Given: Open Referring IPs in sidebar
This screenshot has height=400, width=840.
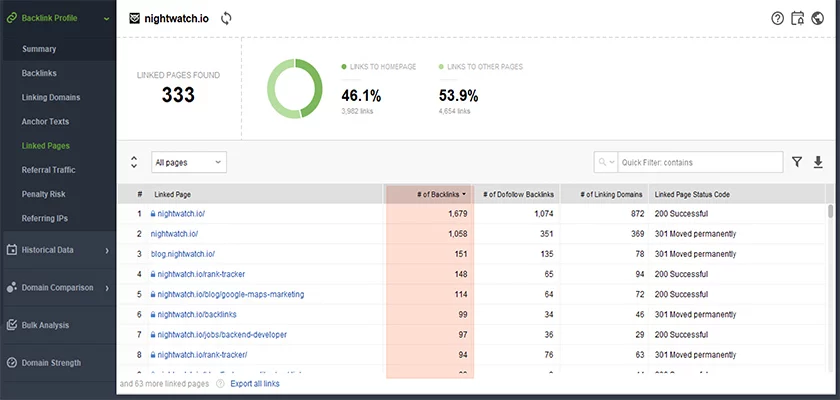Looking at the screenshot, I should [x=45, y=218].
